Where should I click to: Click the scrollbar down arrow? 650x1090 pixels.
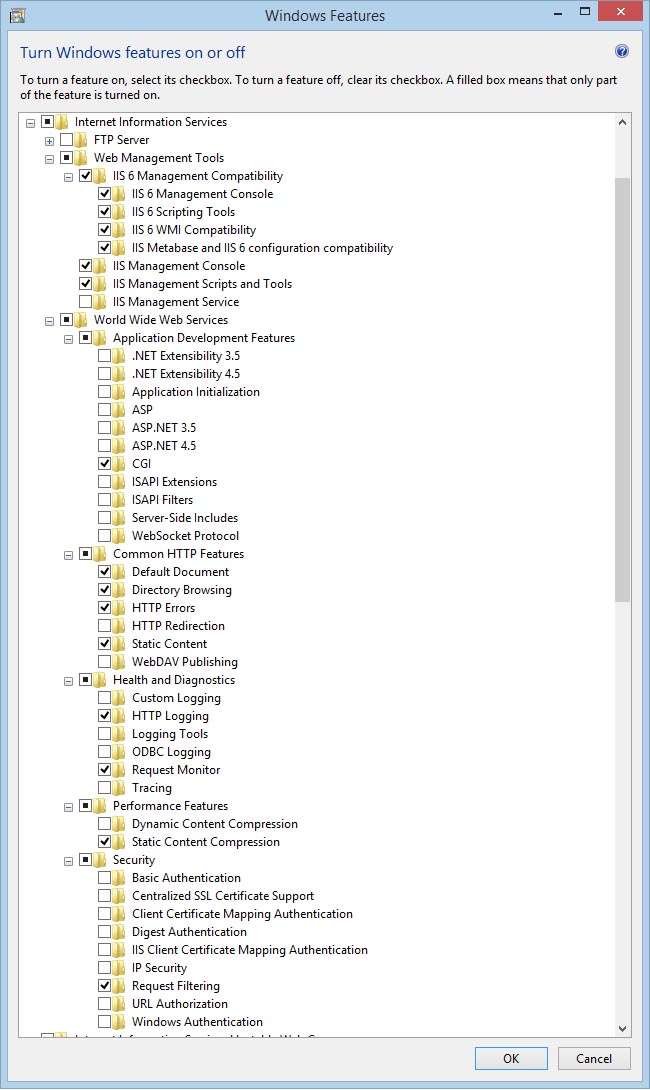[x=622, y=1029]
